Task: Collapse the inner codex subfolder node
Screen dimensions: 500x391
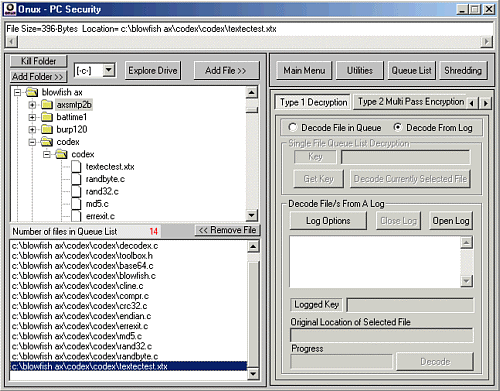Action: pyautogui.click(x=47, y=154)
